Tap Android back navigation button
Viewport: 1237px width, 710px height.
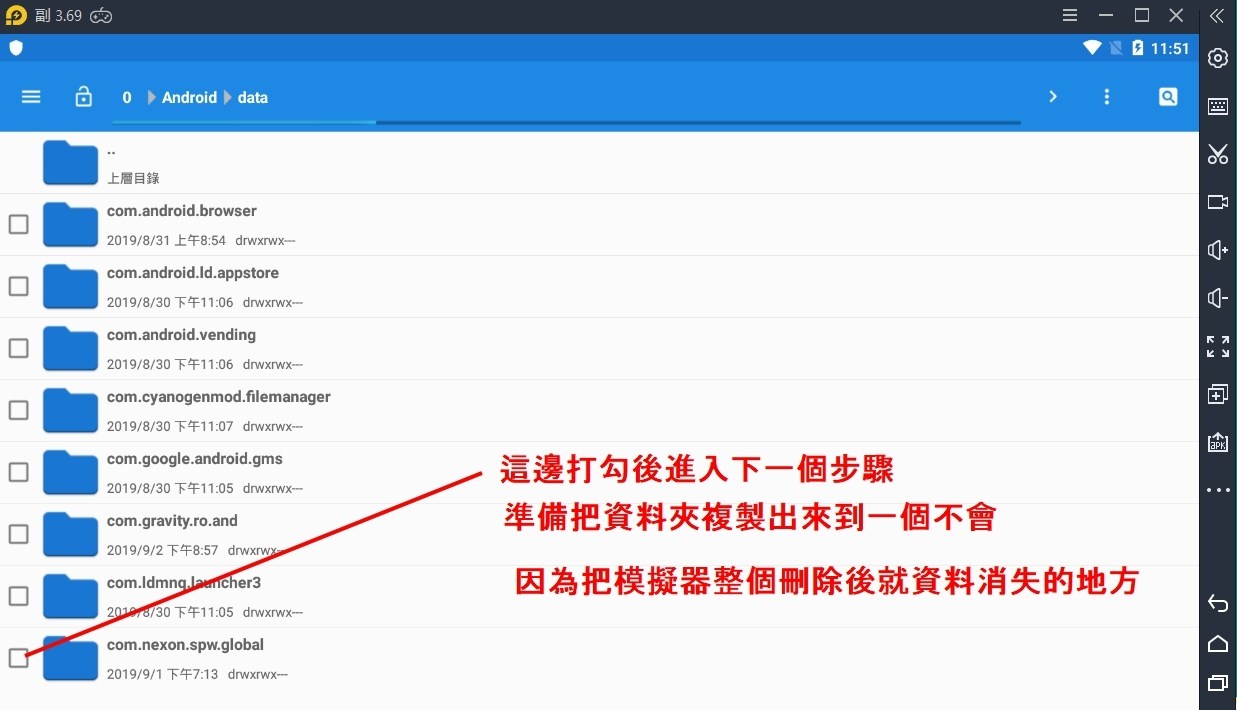[x=1218, y=603]
